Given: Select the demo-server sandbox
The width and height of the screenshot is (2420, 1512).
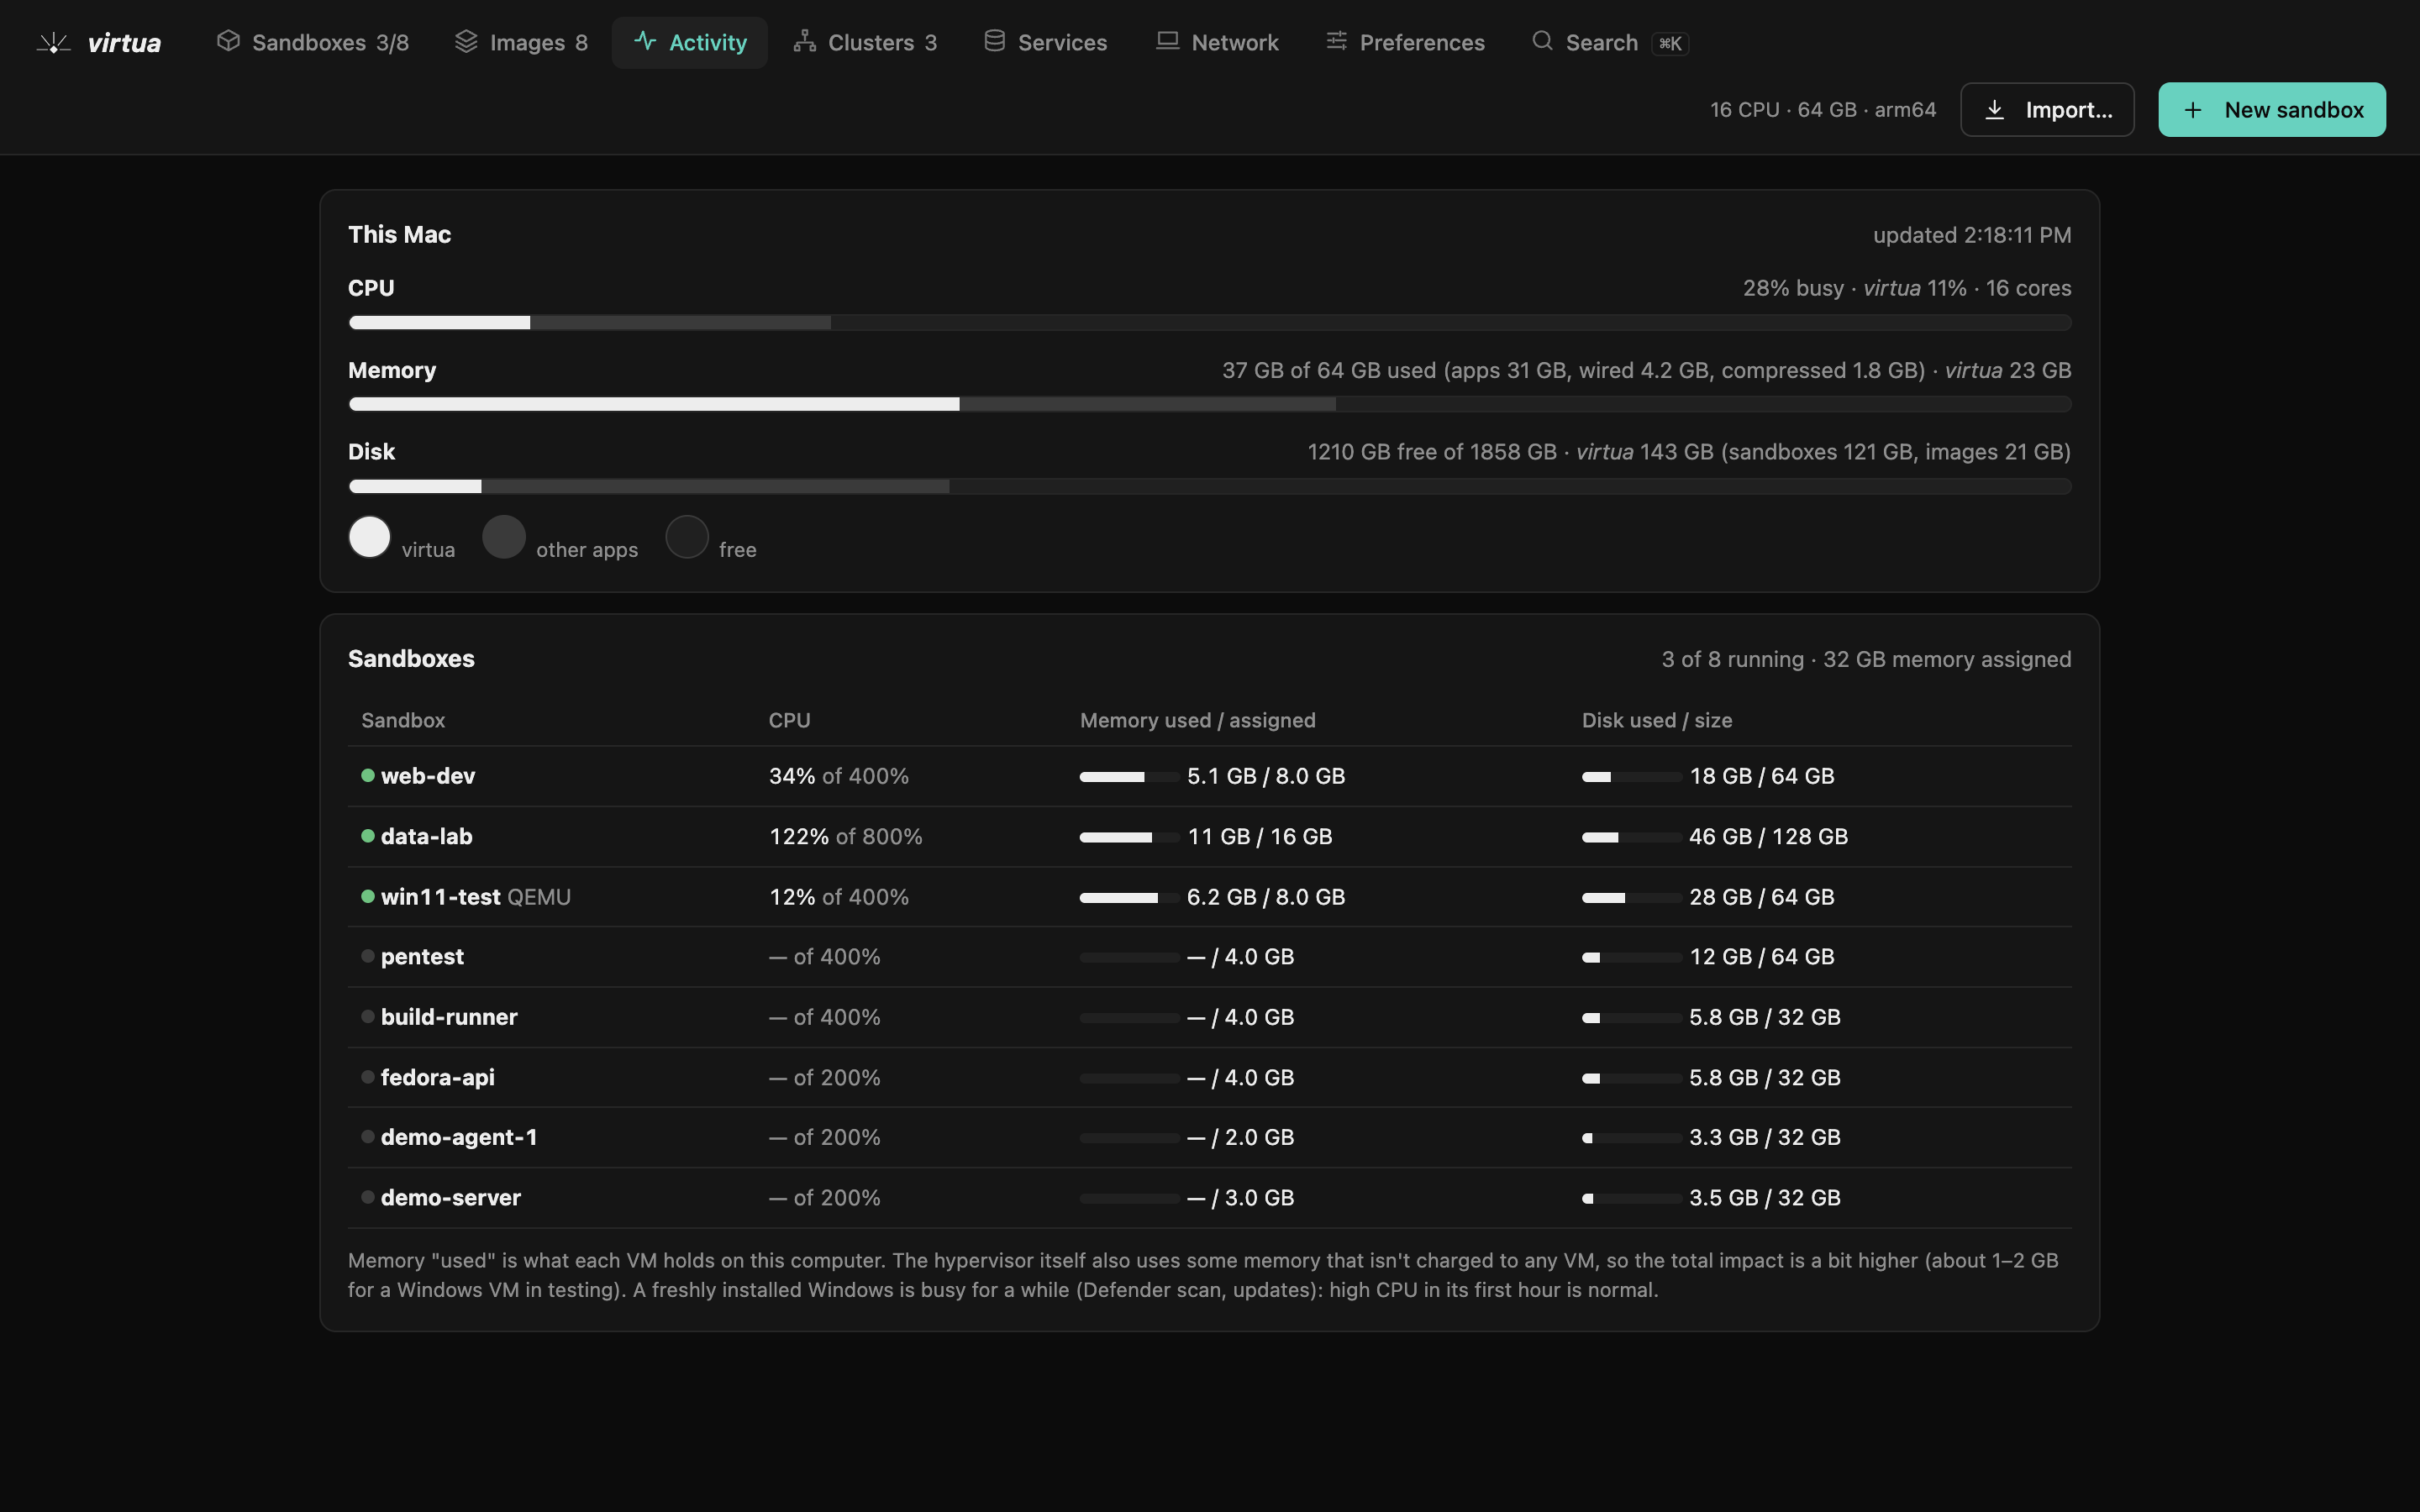Looking at the screenshot, I should click(x=451, y=1197).
